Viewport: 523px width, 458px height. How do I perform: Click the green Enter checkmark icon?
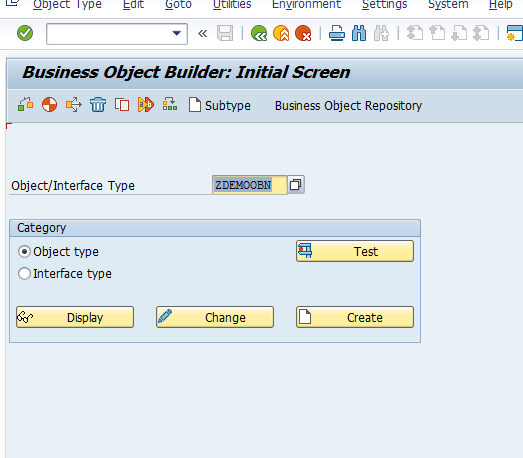(x=25, y=33)
